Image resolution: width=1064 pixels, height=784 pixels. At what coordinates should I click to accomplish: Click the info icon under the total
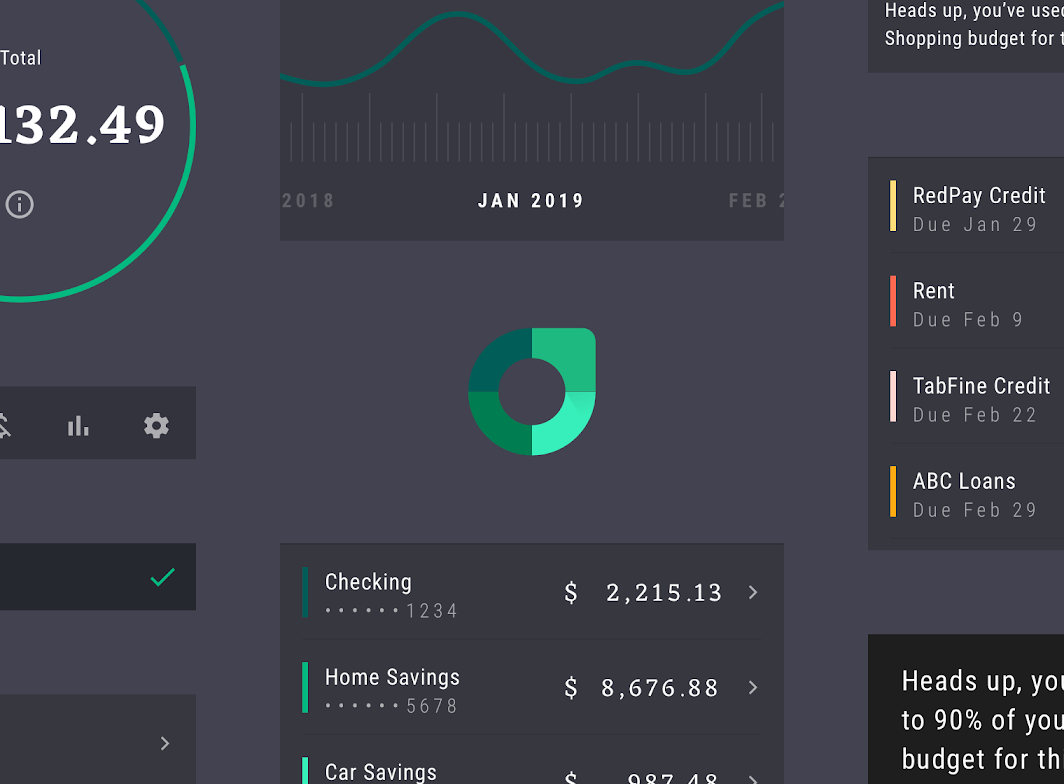coord(20,204)
